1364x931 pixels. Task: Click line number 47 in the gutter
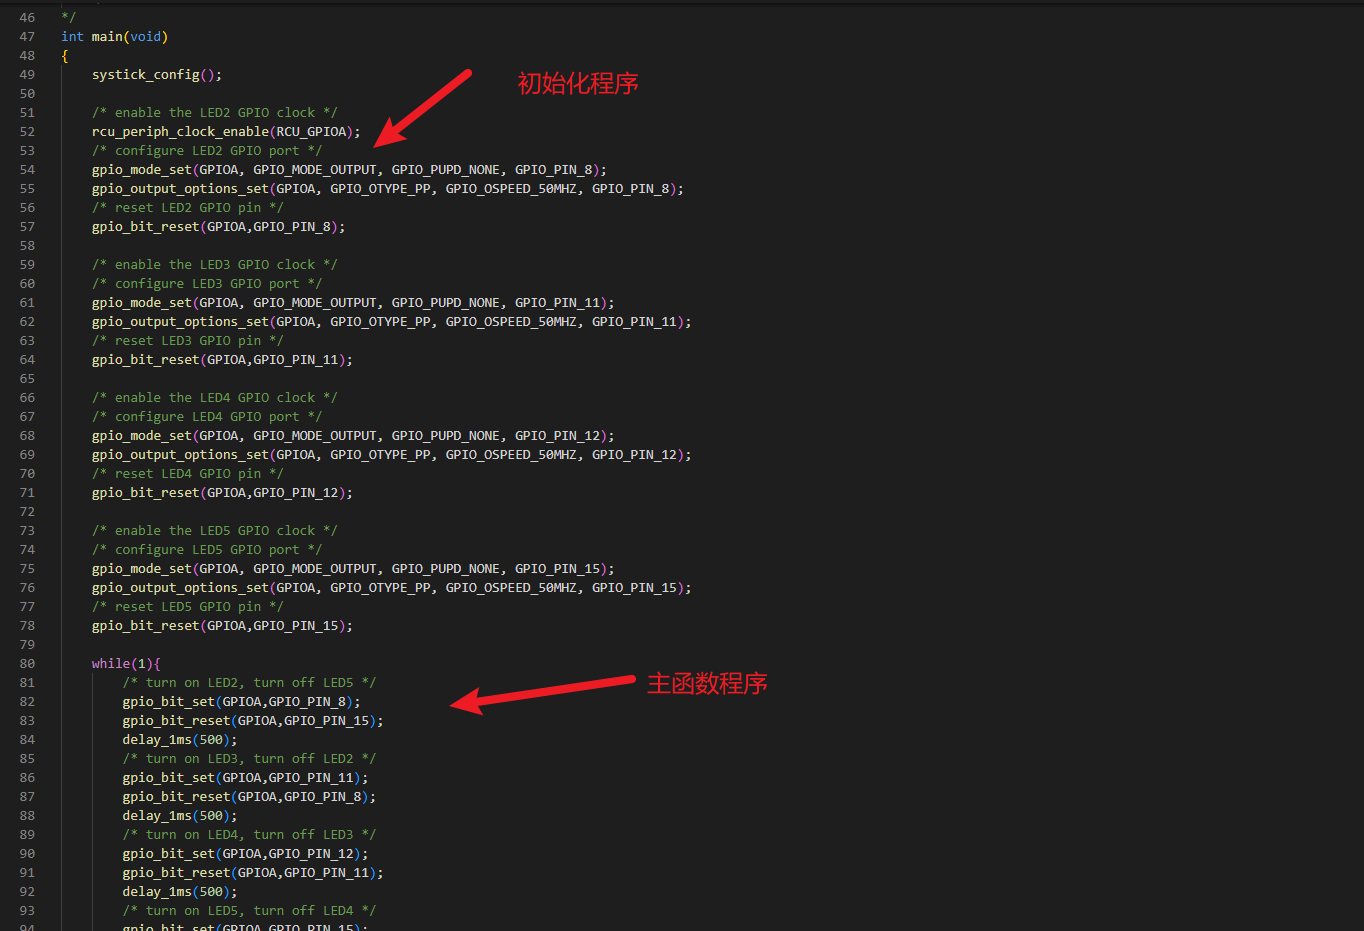[27, 37]
